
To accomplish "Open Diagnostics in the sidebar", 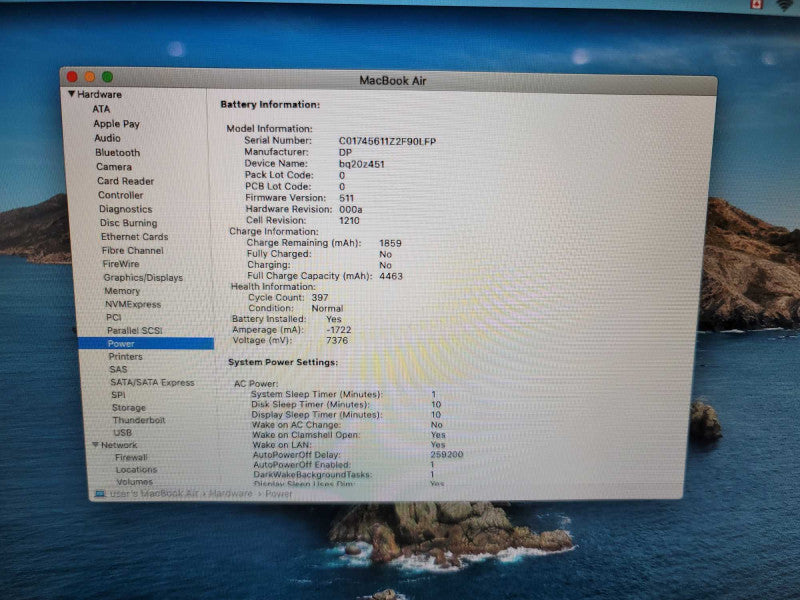I will [126, 209].
